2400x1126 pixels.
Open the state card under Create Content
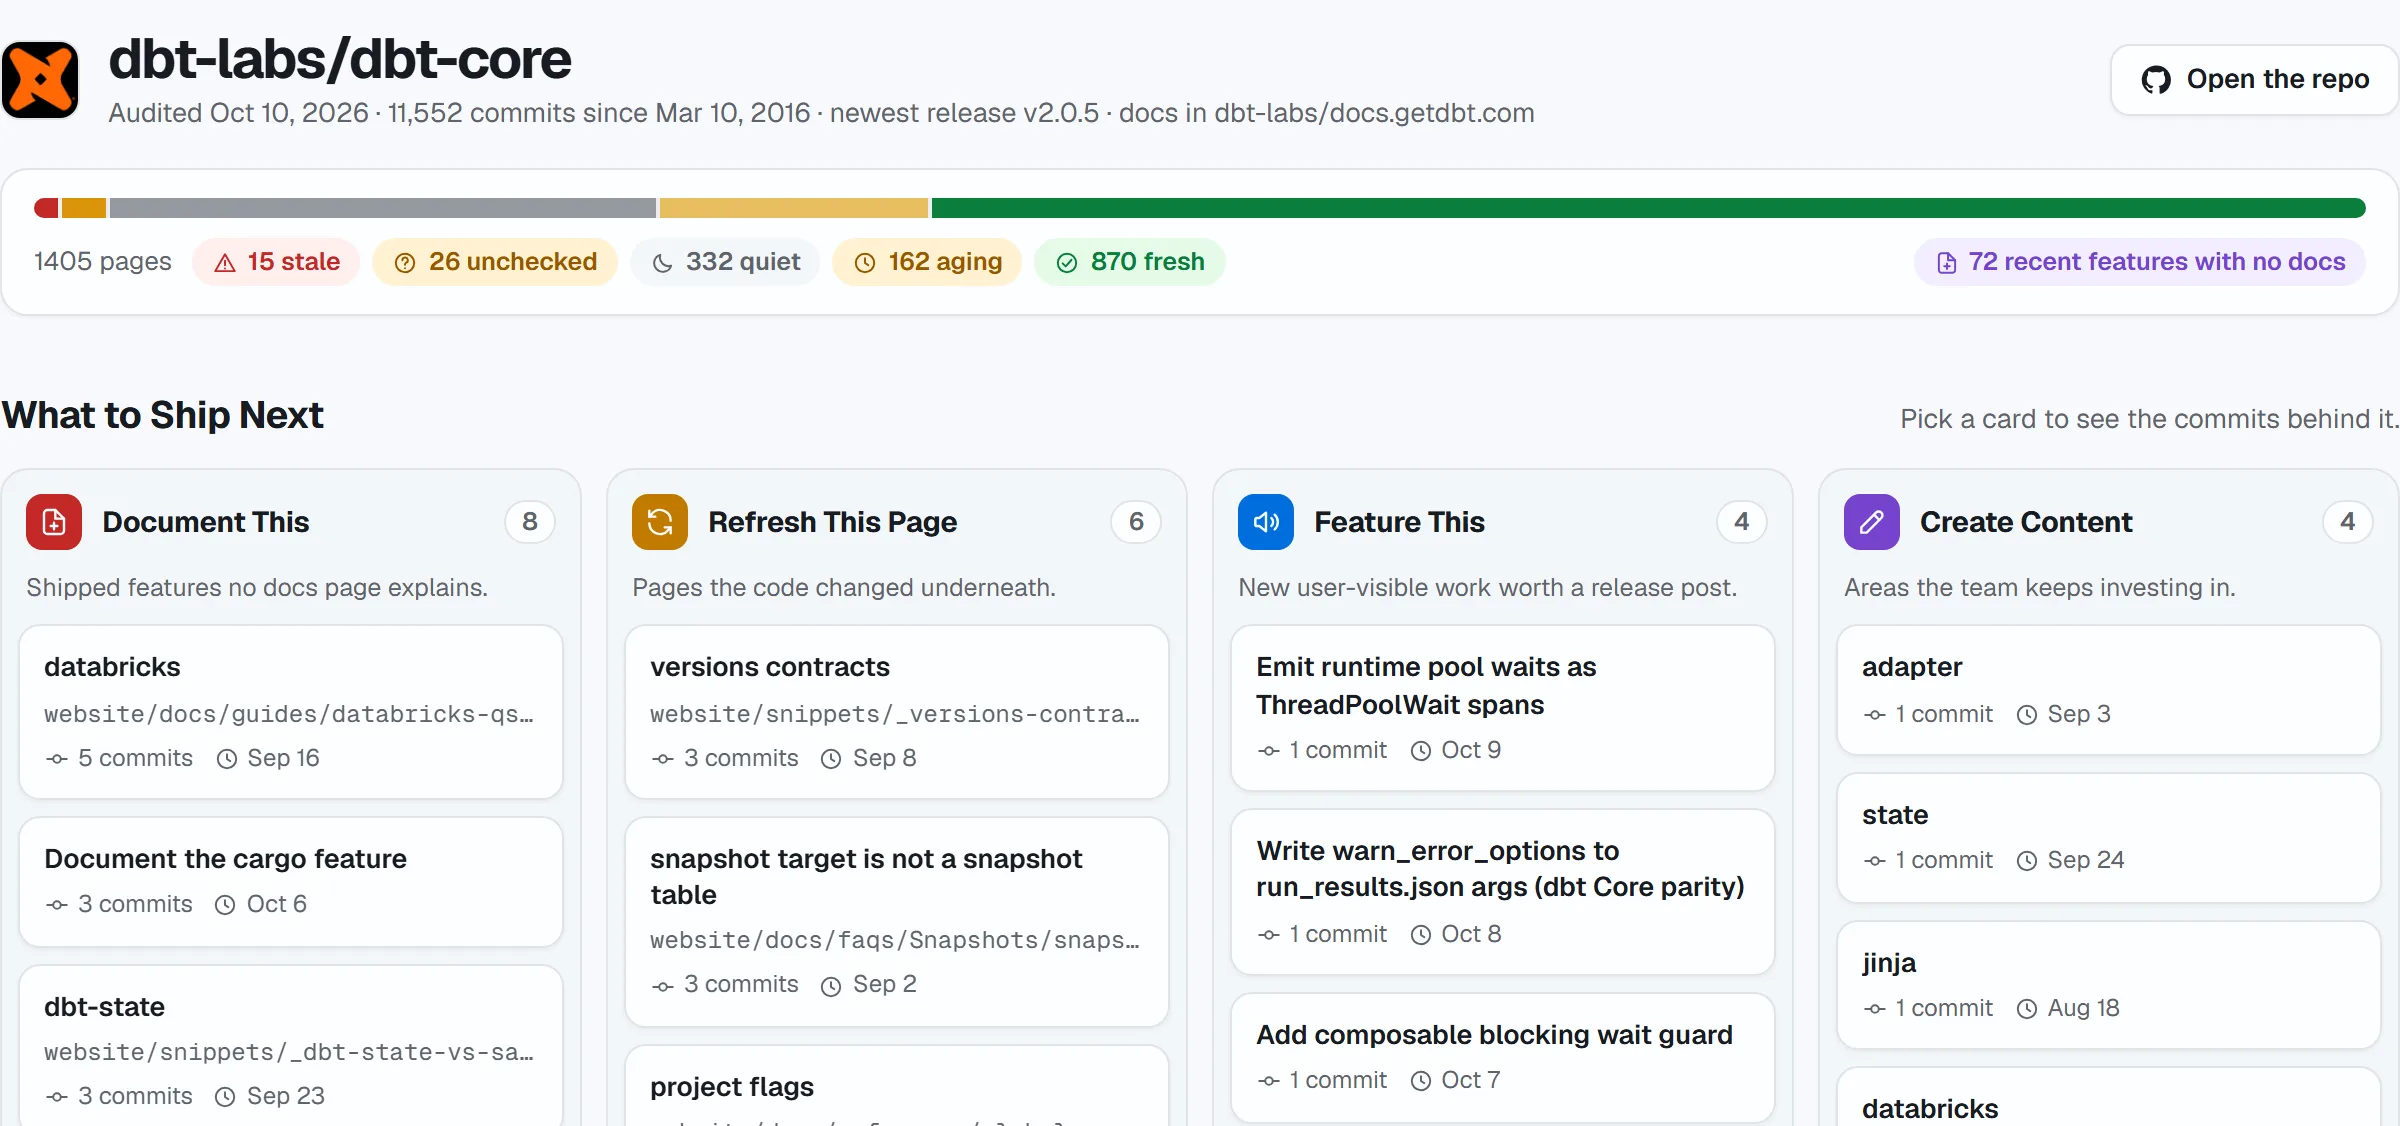point(2109,838)
